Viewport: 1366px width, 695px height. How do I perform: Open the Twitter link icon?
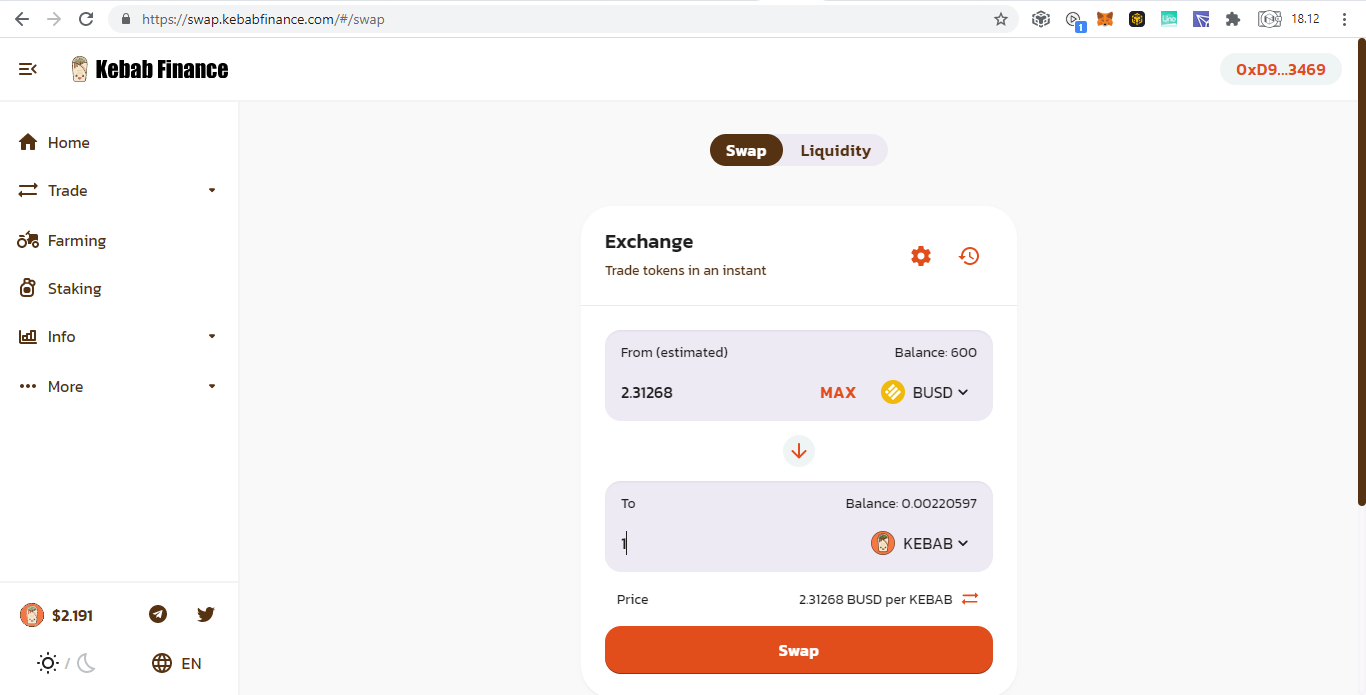206,614
